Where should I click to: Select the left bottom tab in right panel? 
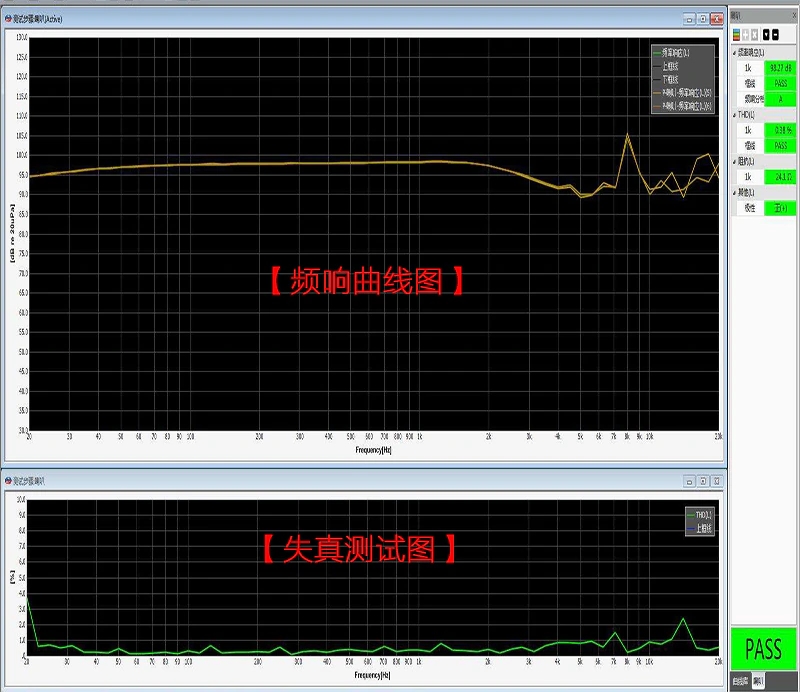click(740, 681)
